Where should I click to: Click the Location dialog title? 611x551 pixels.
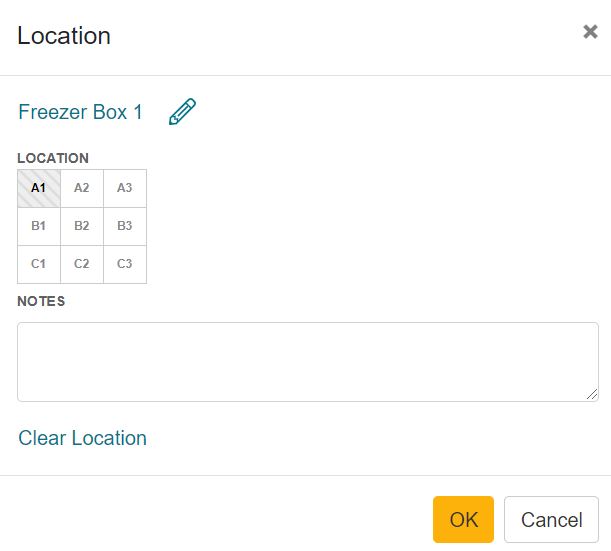(x=64, y=36)
